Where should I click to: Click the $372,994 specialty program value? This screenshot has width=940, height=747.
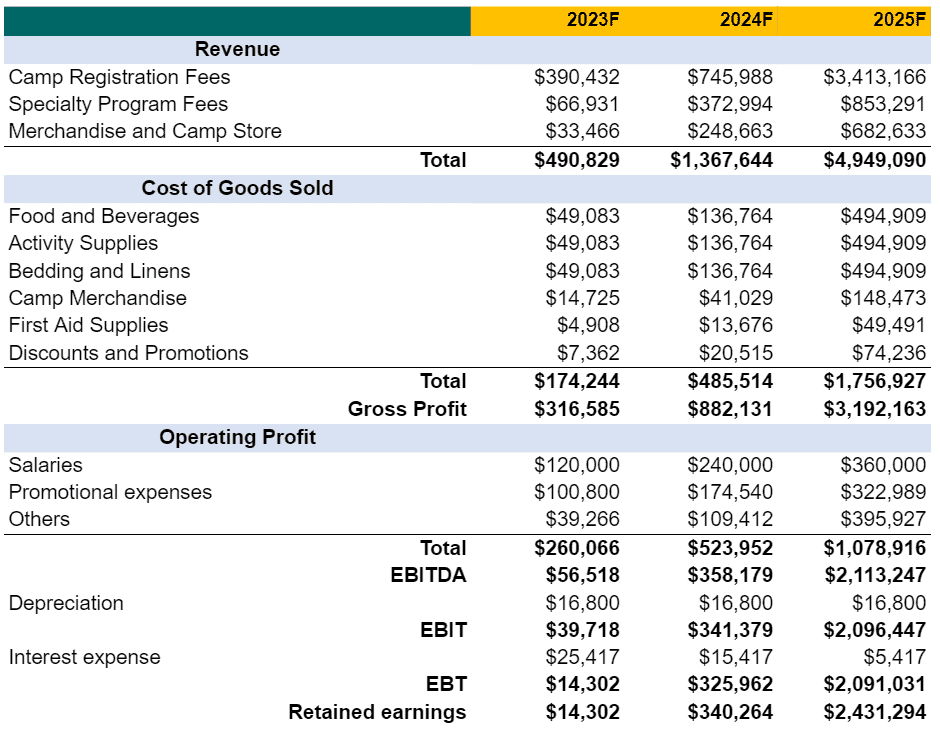click(730, 104)
